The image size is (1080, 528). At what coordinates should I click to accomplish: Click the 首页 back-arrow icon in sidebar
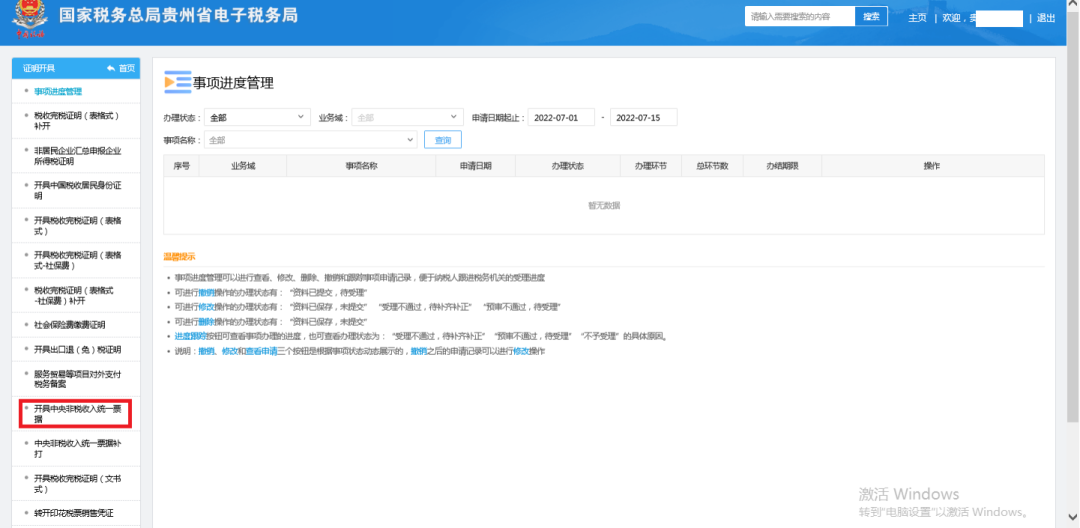click(x=111, y=68)
